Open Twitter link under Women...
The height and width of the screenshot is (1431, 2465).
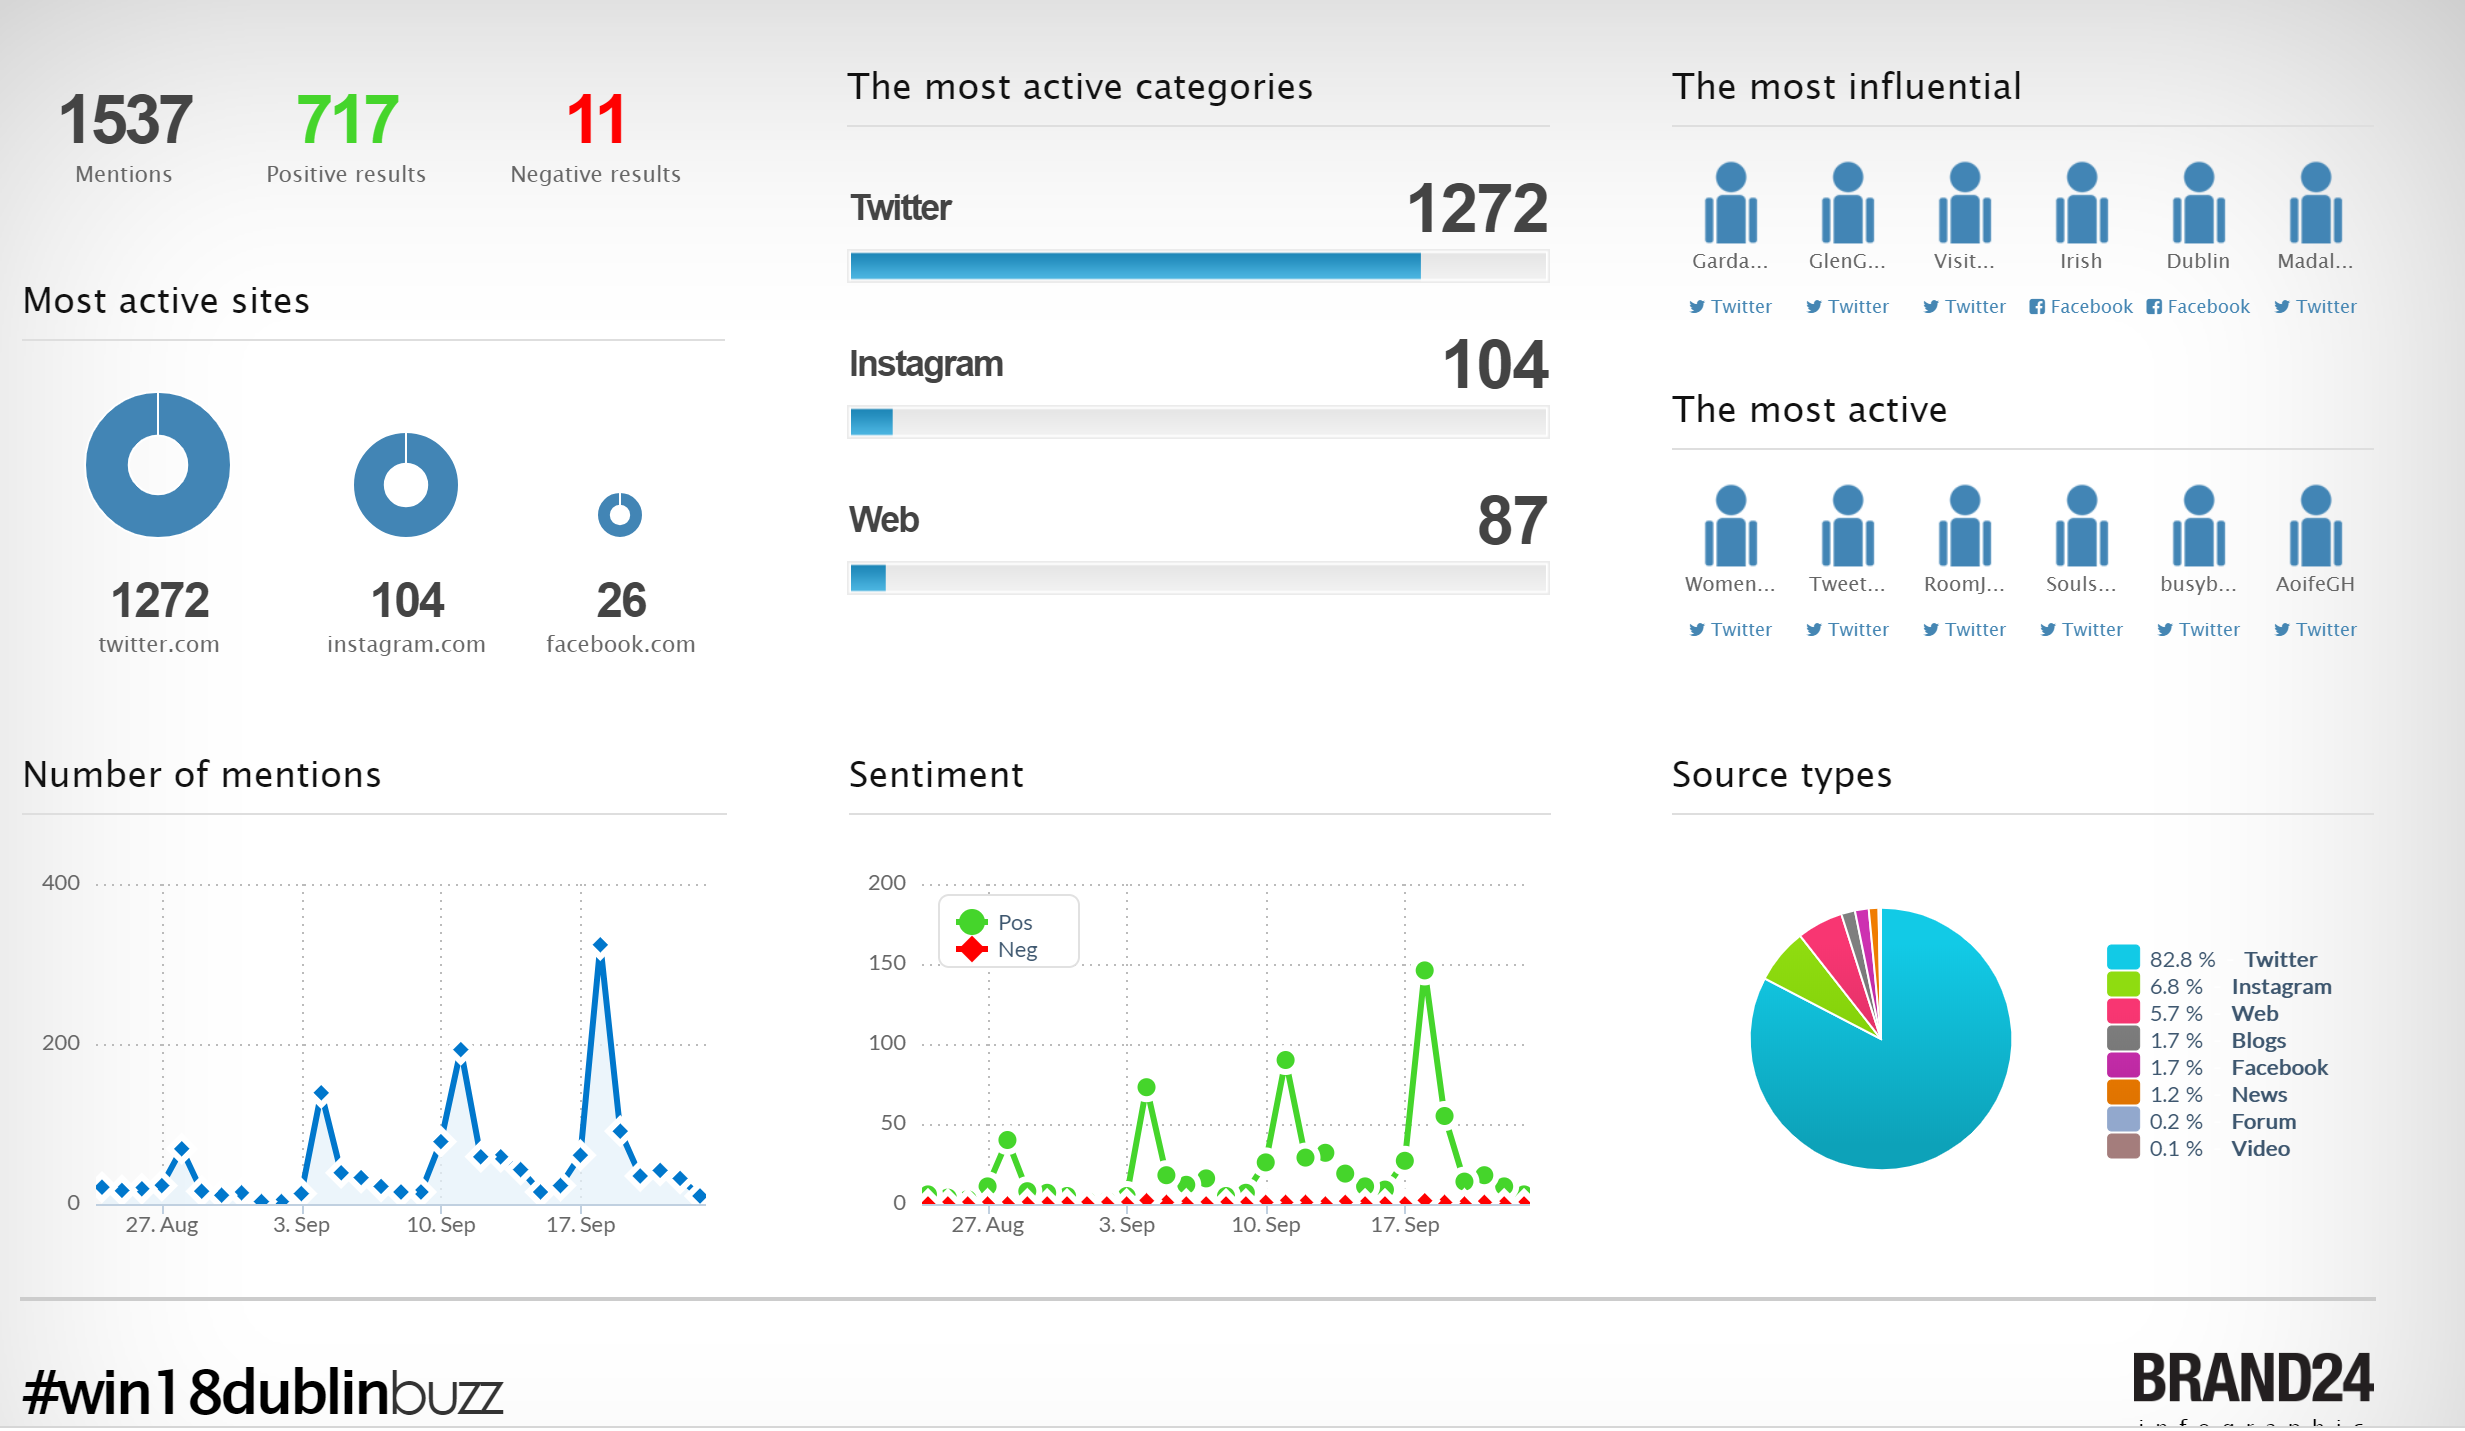coord(1730,629)
